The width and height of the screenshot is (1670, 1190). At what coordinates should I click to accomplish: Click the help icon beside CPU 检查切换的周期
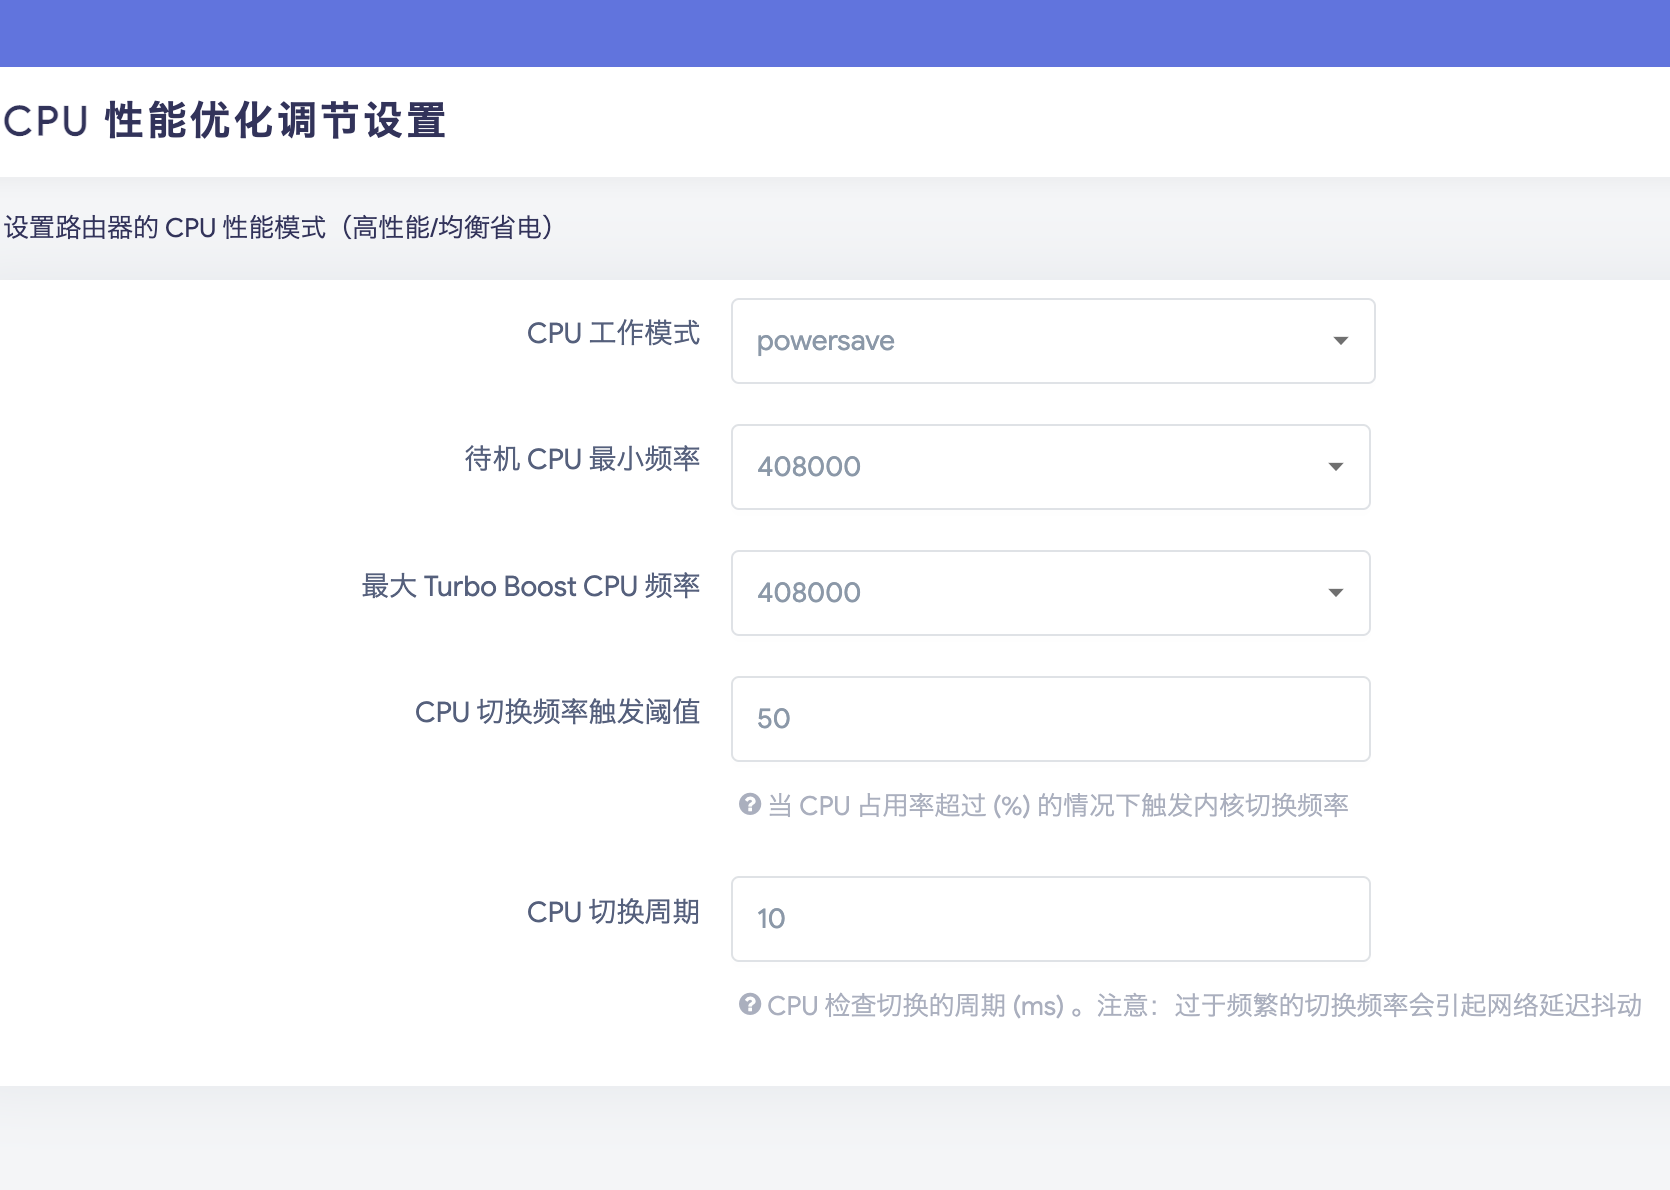point(750,1004)
